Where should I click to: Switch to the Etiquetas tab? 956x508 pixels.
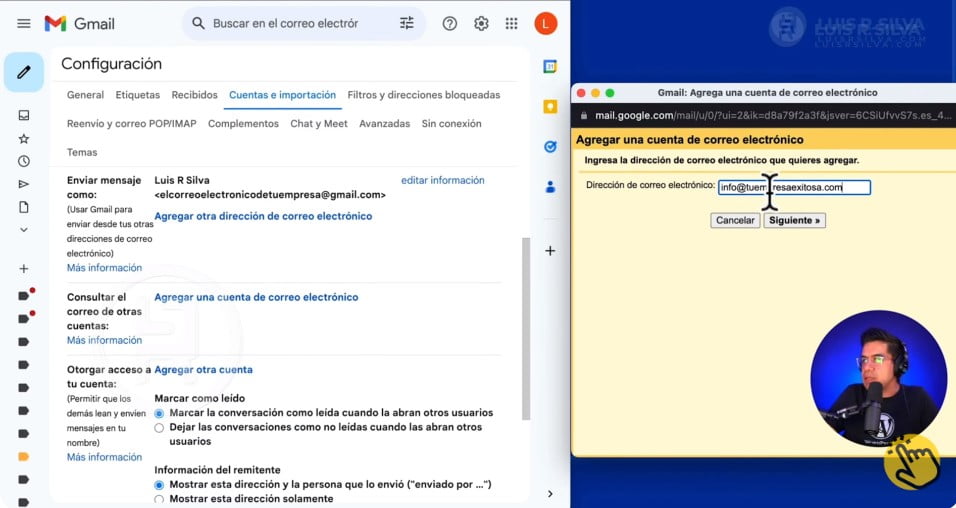(138, 95)
